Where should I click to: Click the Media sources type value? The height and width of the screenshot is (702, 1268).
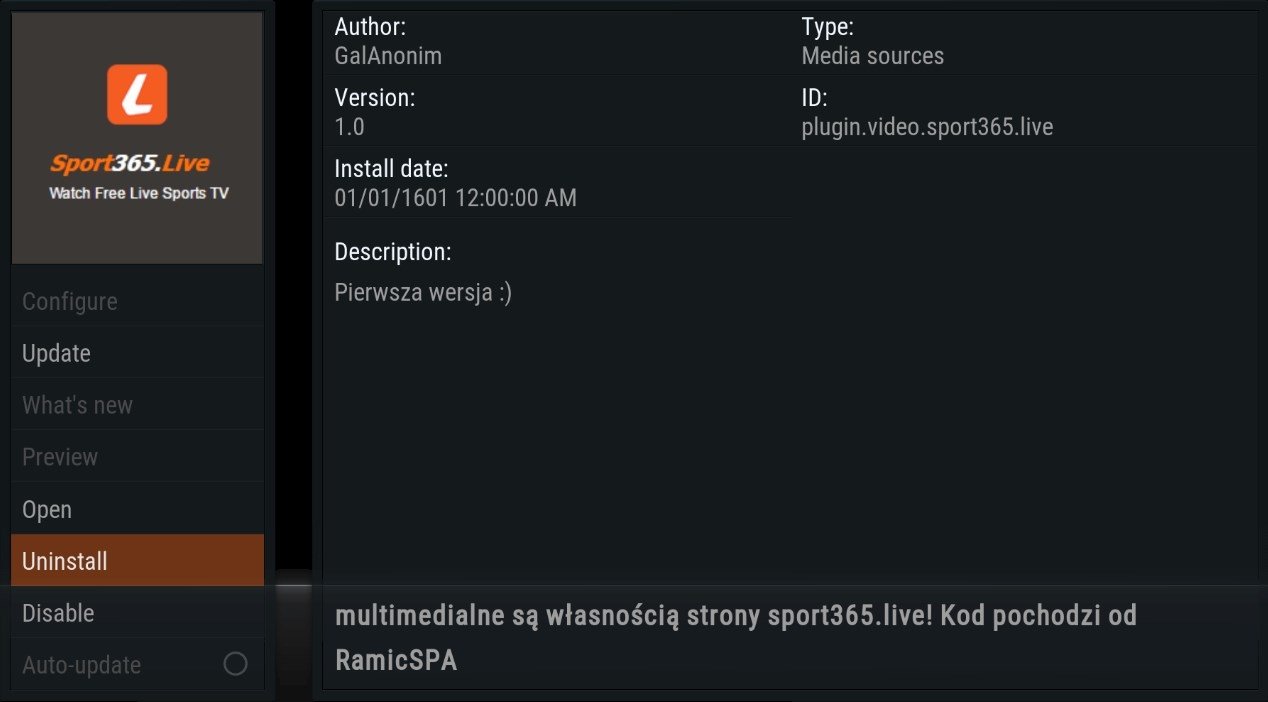click(872, 56)
